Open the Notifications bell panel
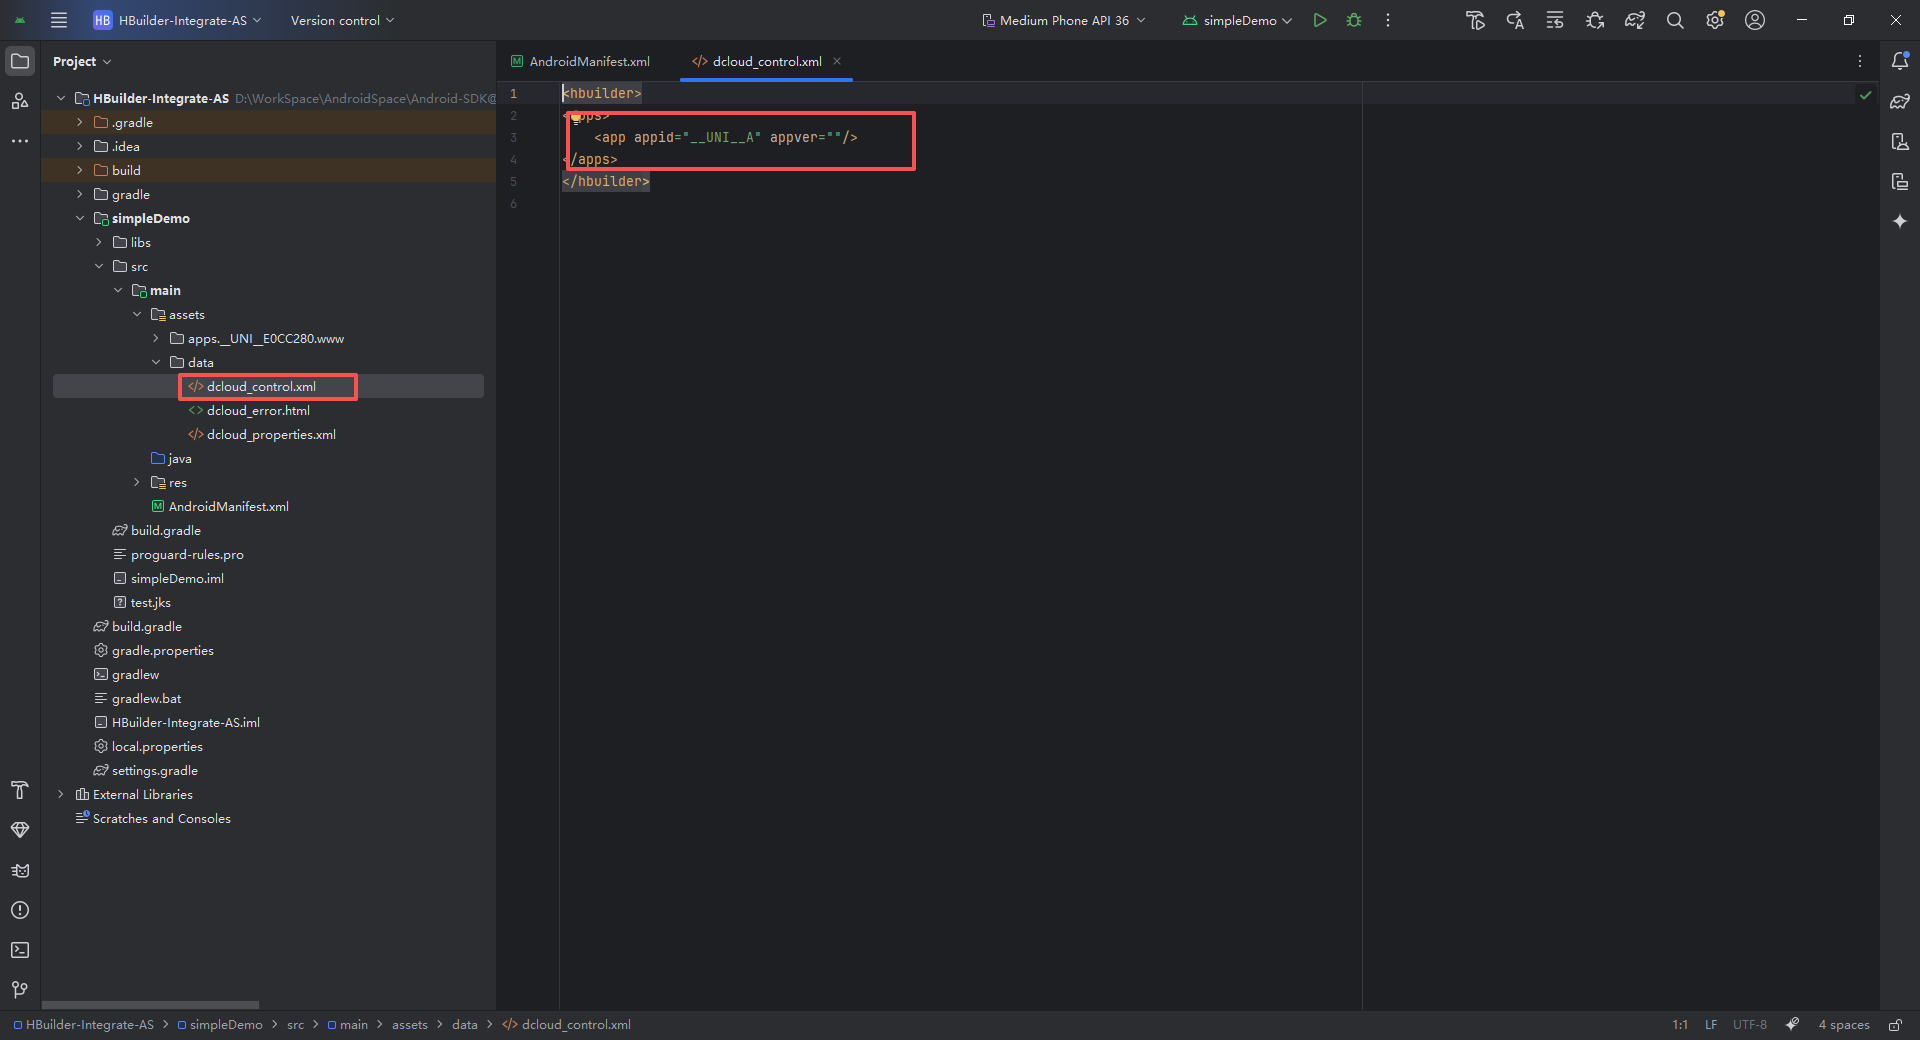The width and height of the screenshot is (1920, 1040). pos(1900,61)
